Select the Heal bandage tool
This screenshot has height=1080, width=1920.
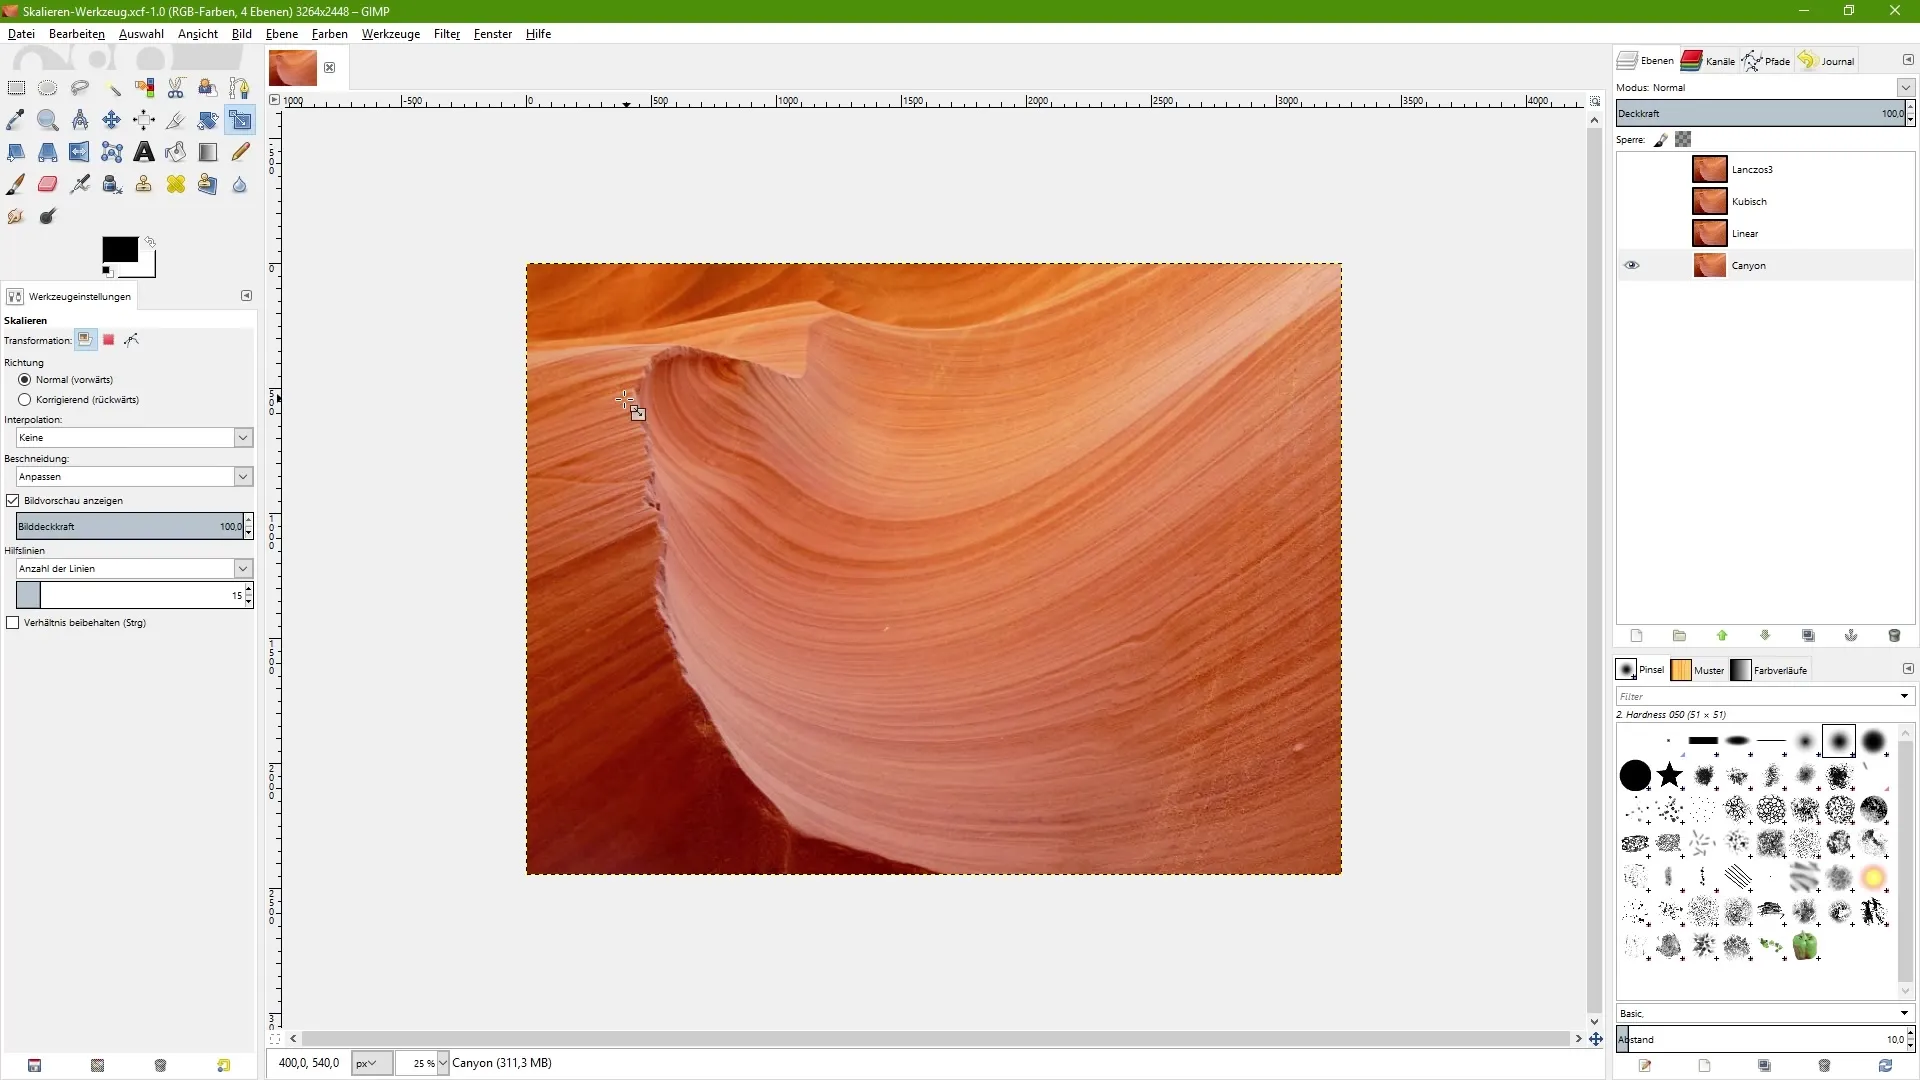click(x=176, y=184)
